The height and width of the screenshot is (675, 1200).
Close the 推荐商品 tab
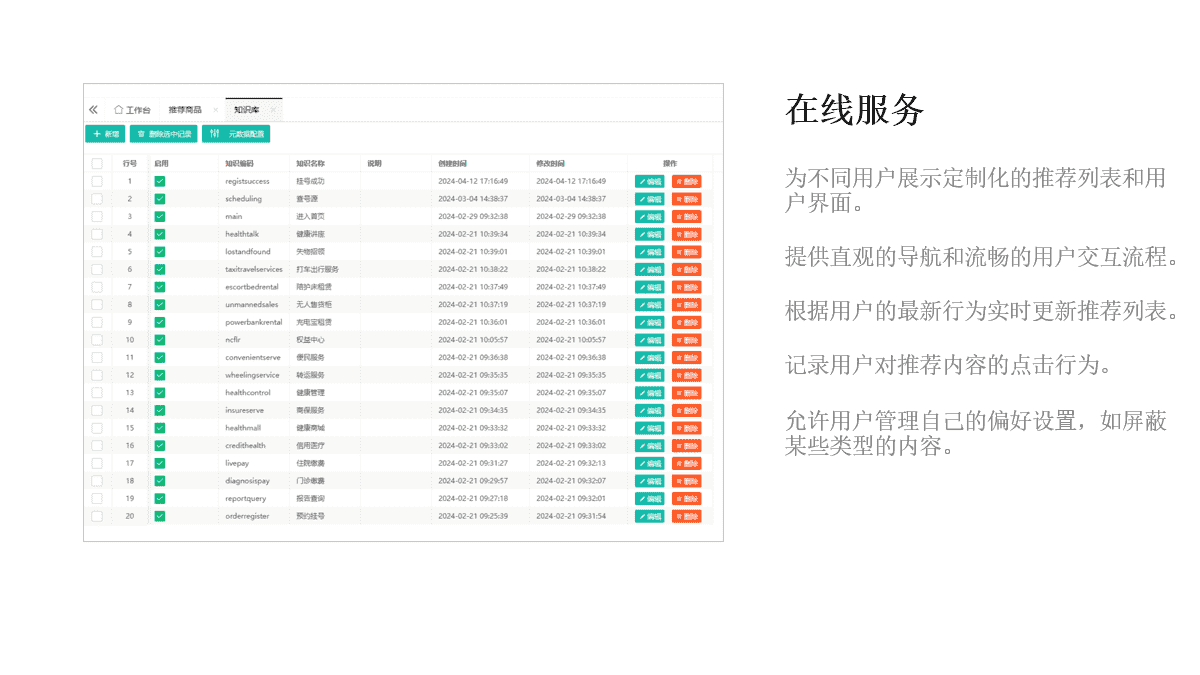tap(215, 109)
